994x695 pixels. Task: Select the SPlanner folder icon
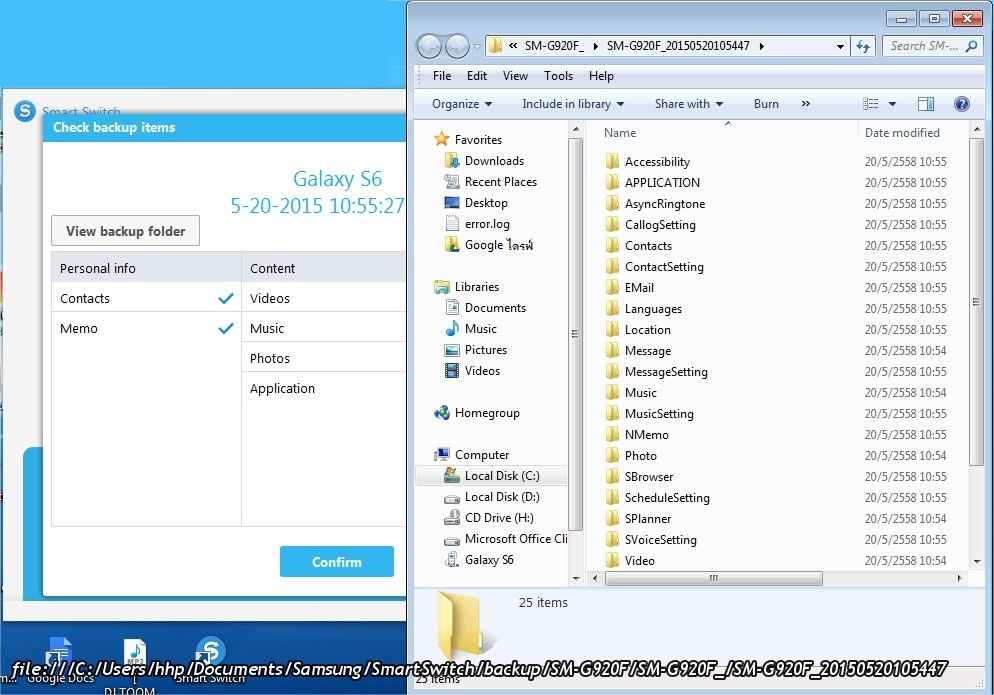(612, 518)
